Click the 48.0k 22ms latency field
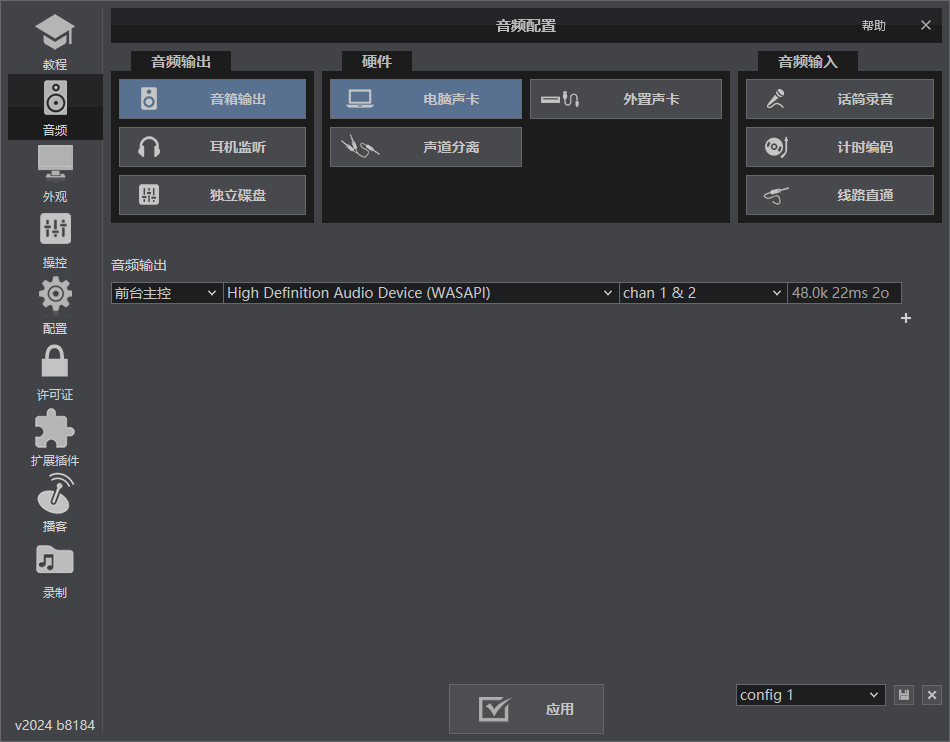The image size is (950, 742). click(x=844, y=293)
